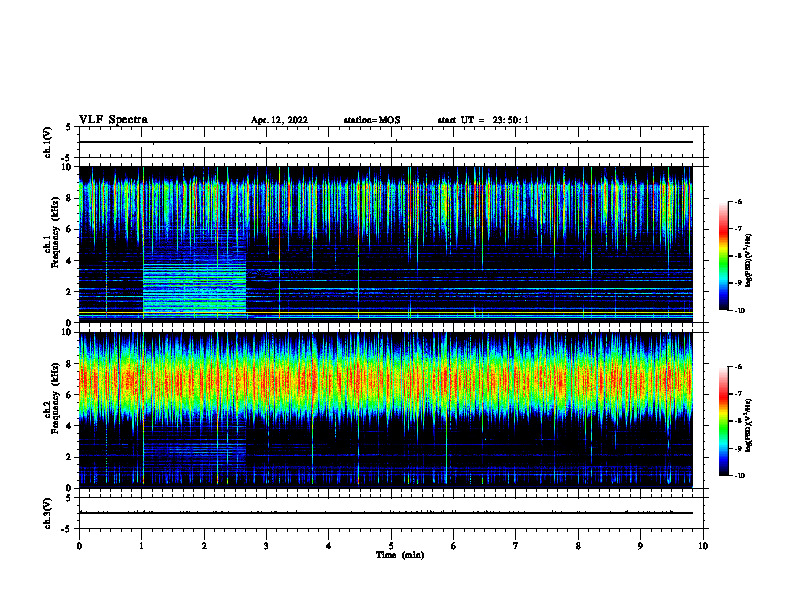The image size is (792, 612).
Task: Click ch.1 frequency tick label "4"
Action: (70, 261)
